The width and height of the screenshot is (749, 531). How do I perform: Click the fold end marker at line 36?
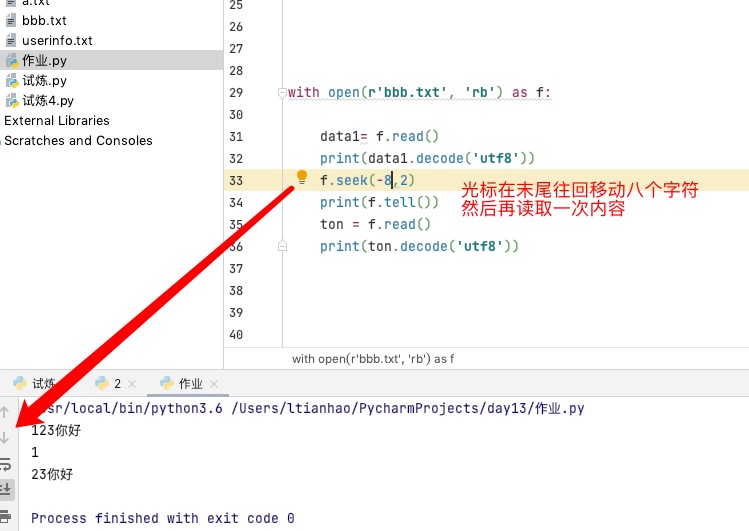(282, 246)
